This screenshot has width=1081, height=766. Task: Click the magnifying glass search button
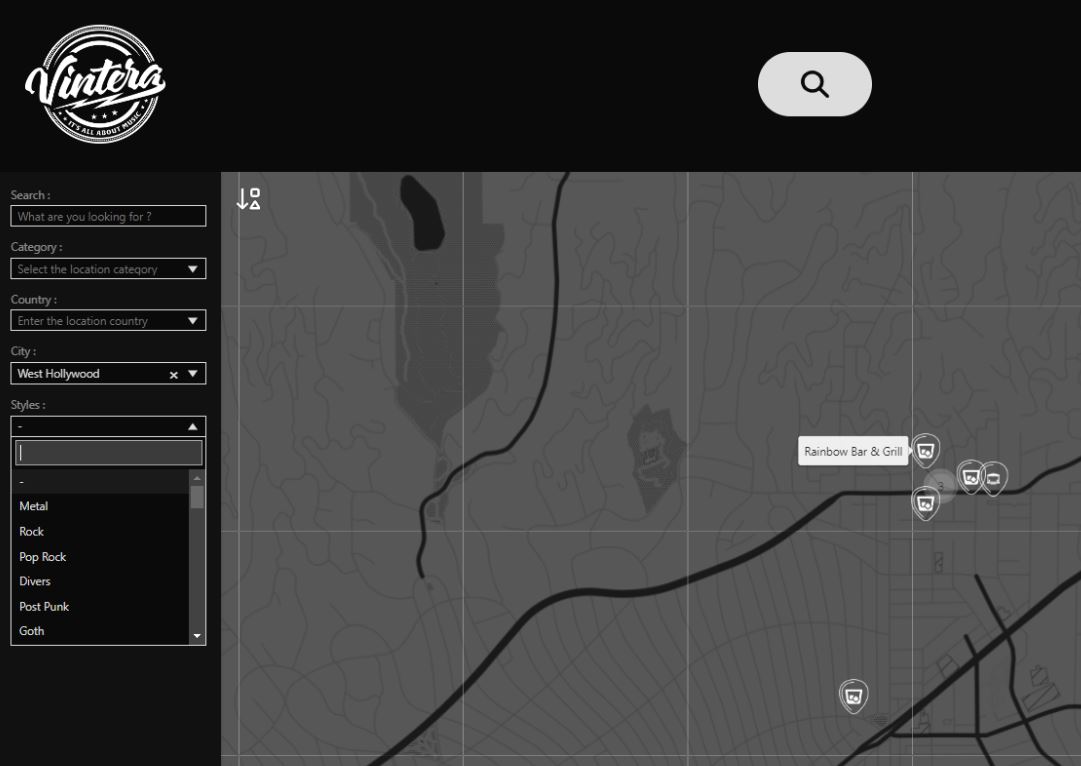tap(814, 84)
